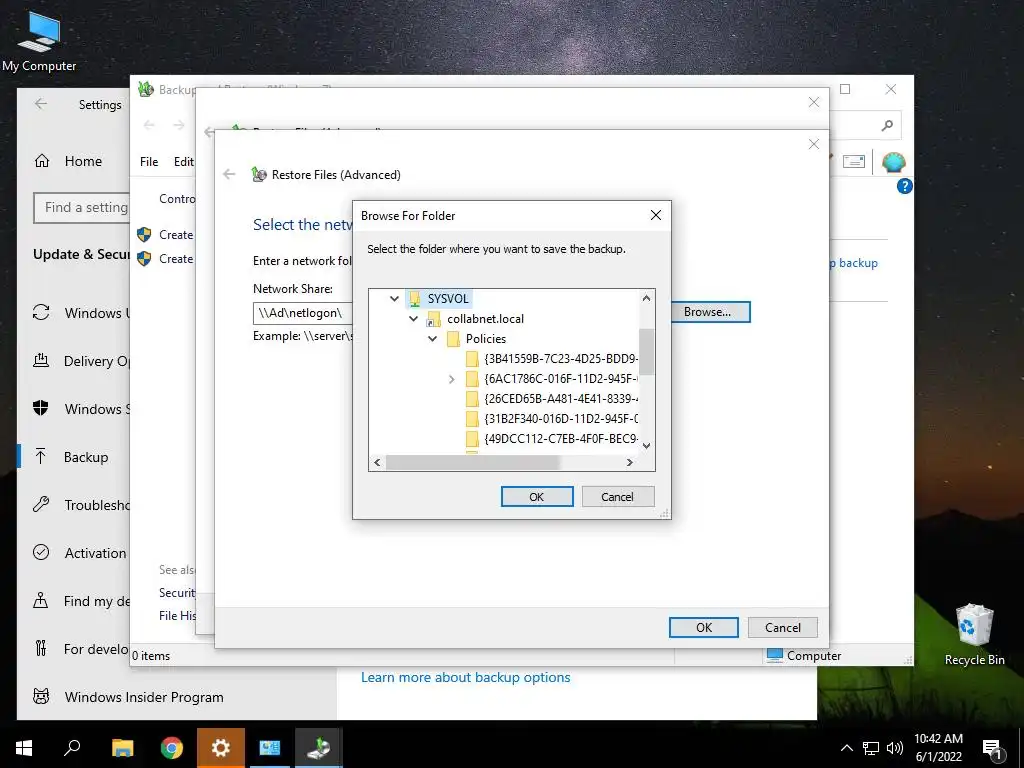Open the Edit menu in Backup window
Image resolution: width=1024 pixels, height=768 pixels.
click(x=184, y=161)
